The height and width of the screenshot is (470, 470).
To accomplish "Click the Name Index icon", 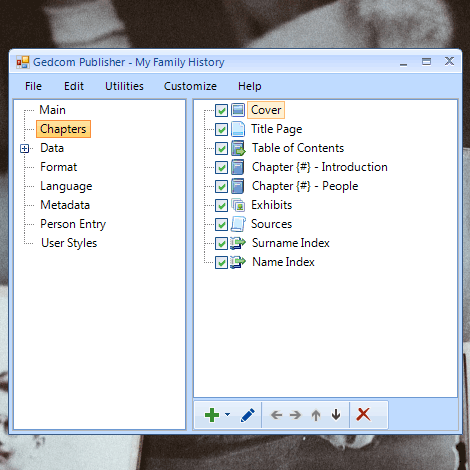I will 238,262.
